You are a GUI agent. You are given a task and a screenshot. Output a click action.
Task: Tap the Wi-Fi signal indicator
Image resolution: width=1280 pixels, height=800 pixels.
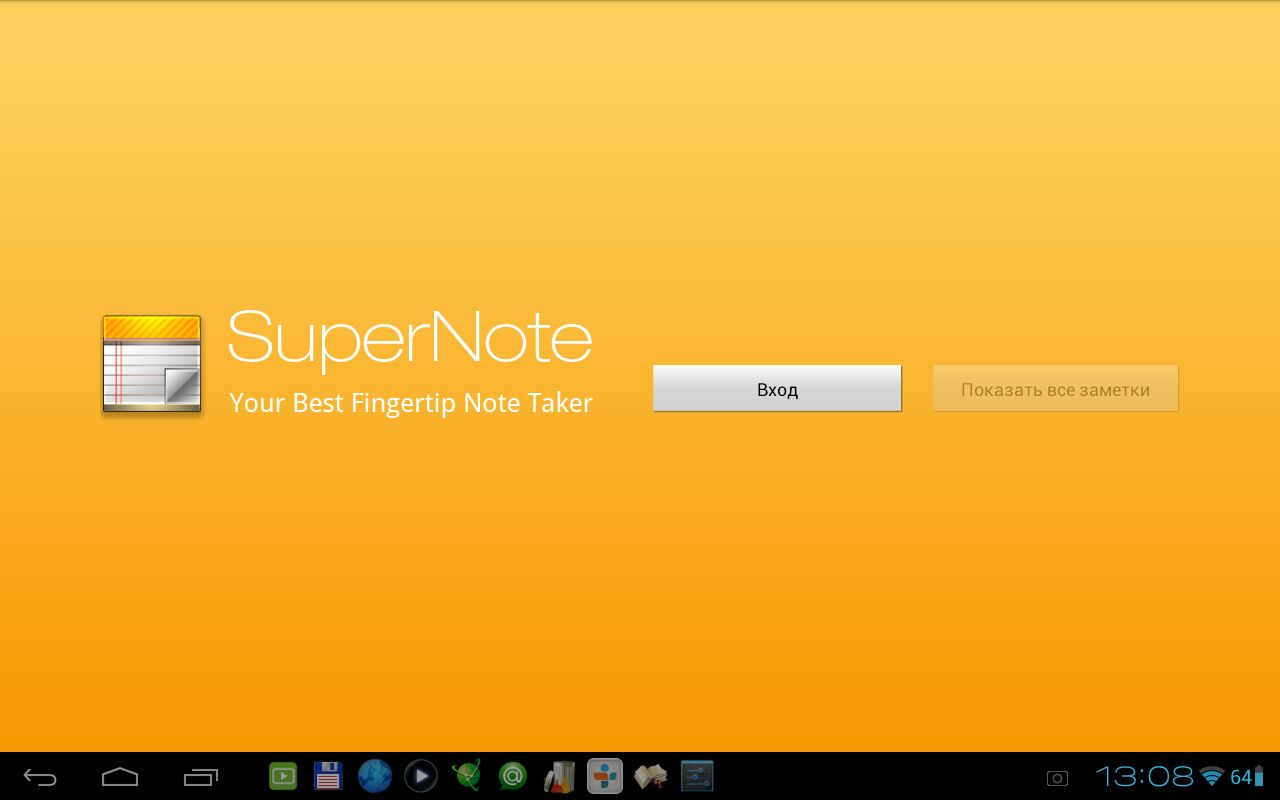(1212, 777)
